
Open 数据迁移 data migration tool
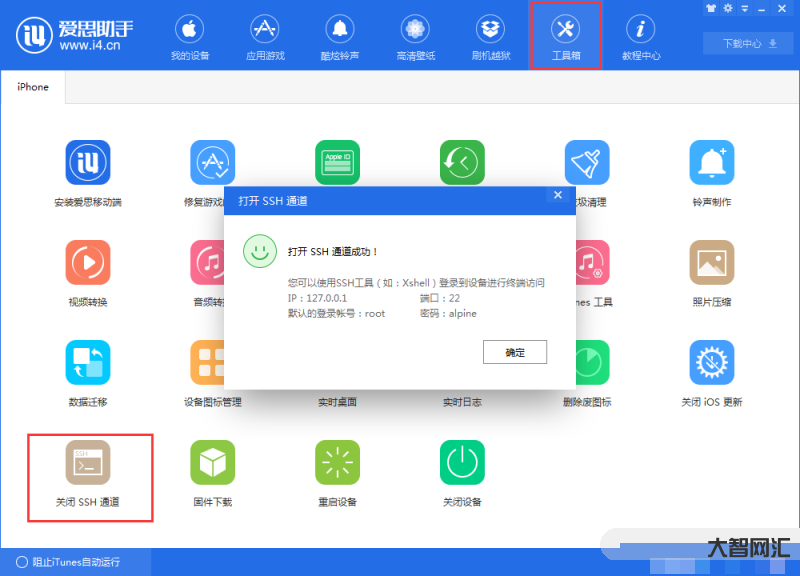click(x=88, y=373)
